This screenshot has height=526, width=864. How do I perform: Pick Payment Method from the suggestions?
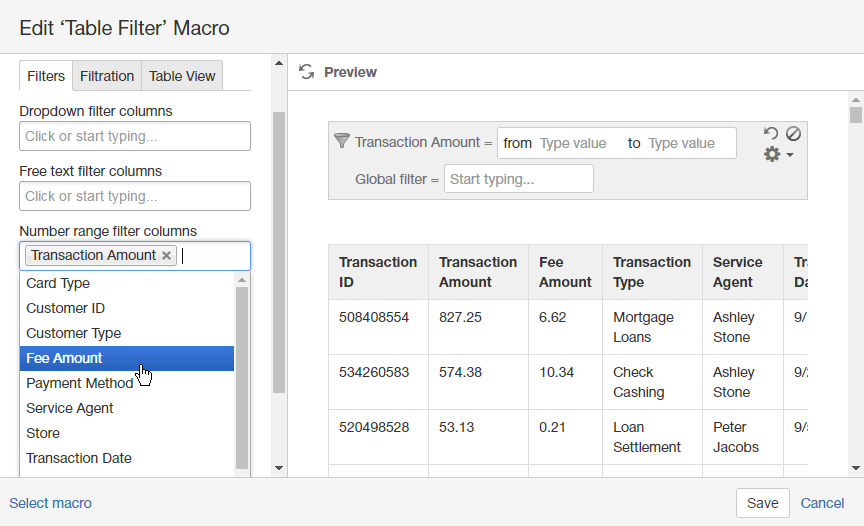click(x=127, y=383)
